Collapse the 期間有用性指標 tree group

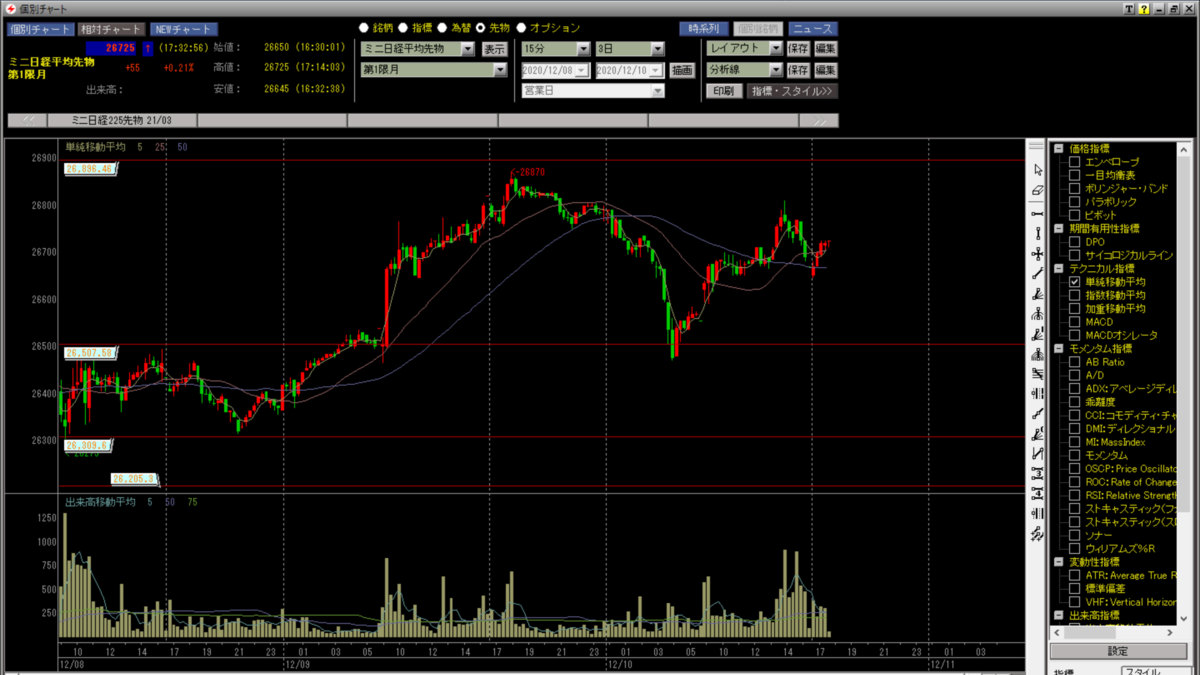click(1059, 229)
